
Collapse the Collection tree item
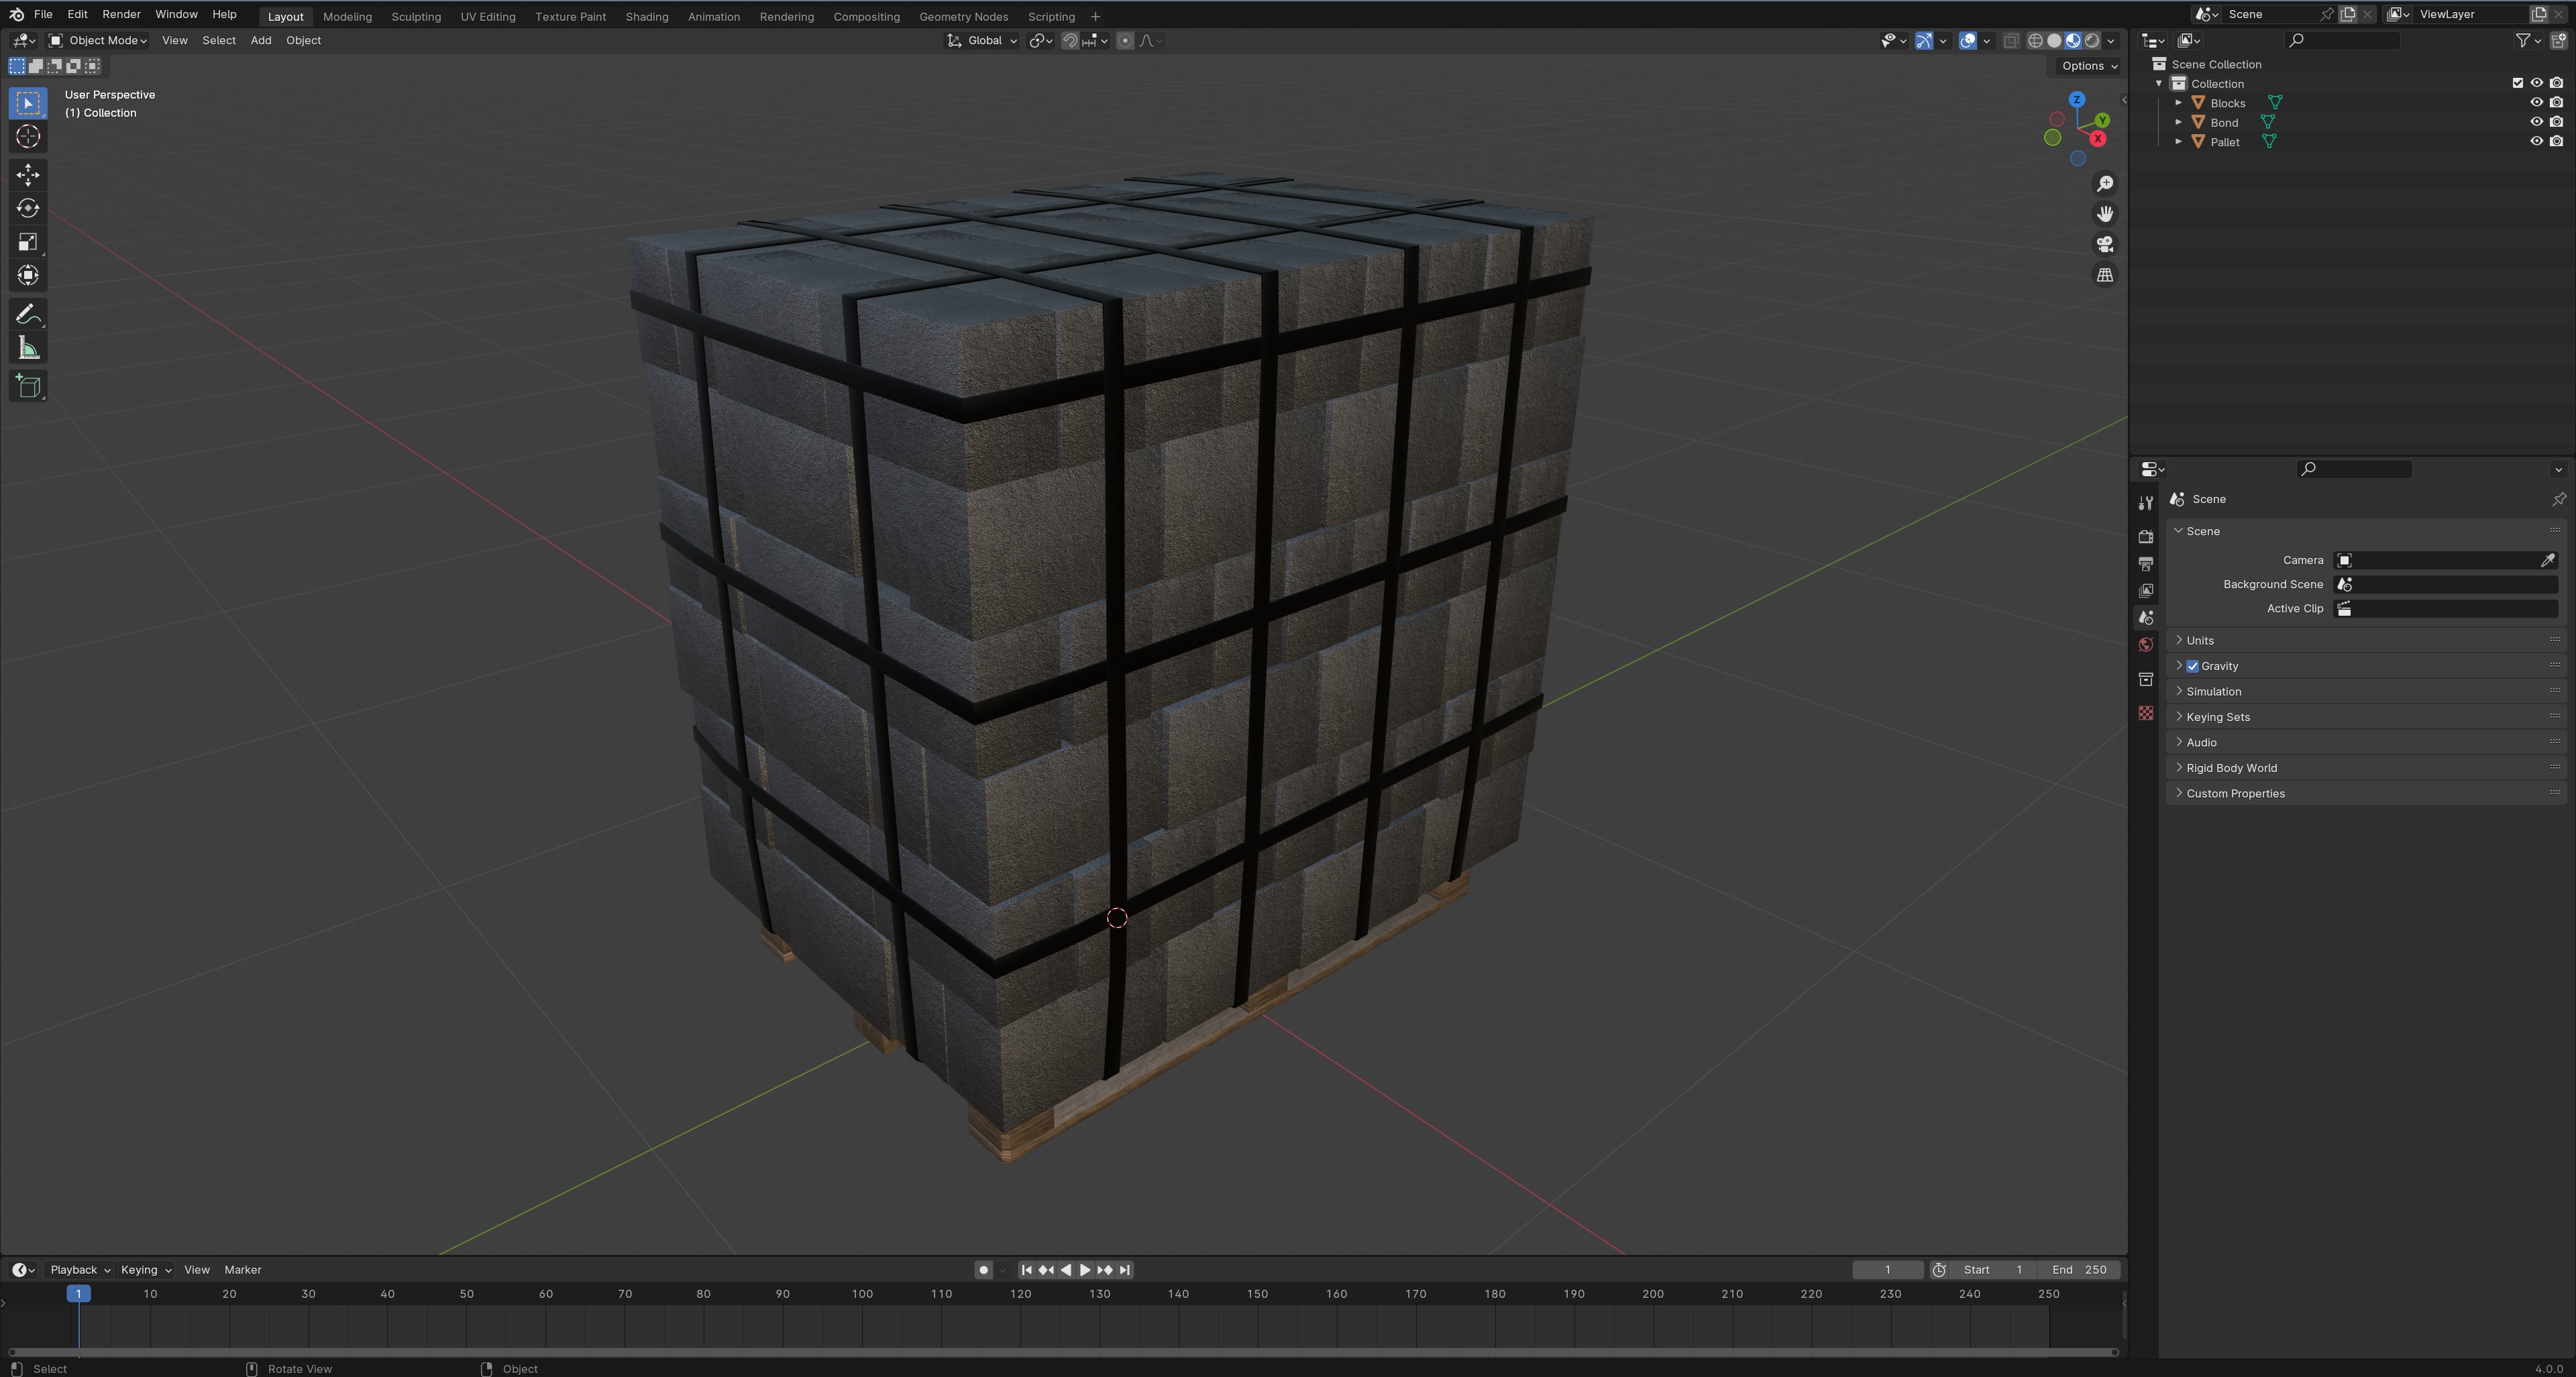[x=2159, y=83]
